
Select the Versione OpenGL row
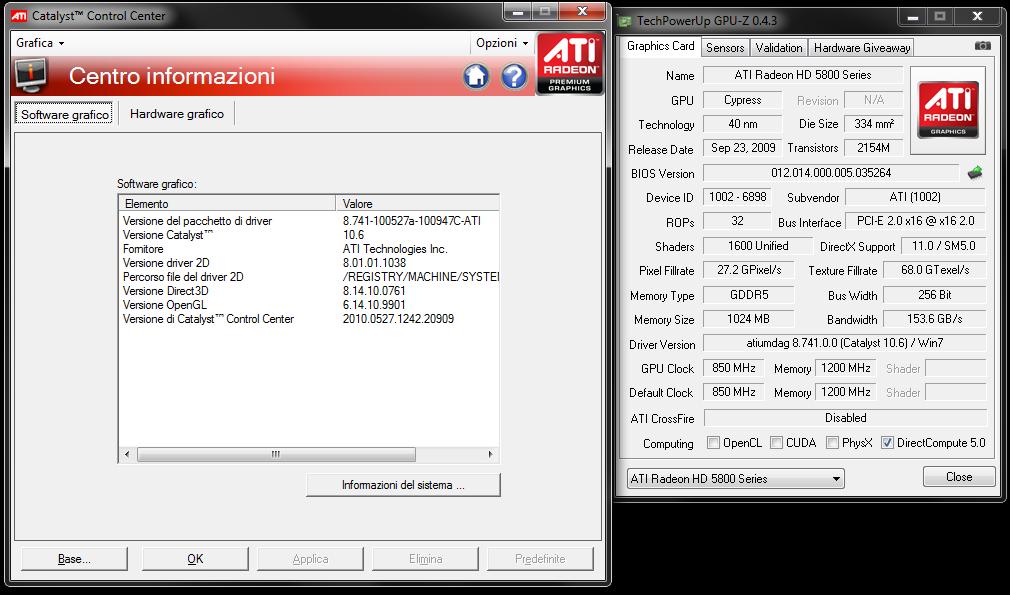(309, 305)
